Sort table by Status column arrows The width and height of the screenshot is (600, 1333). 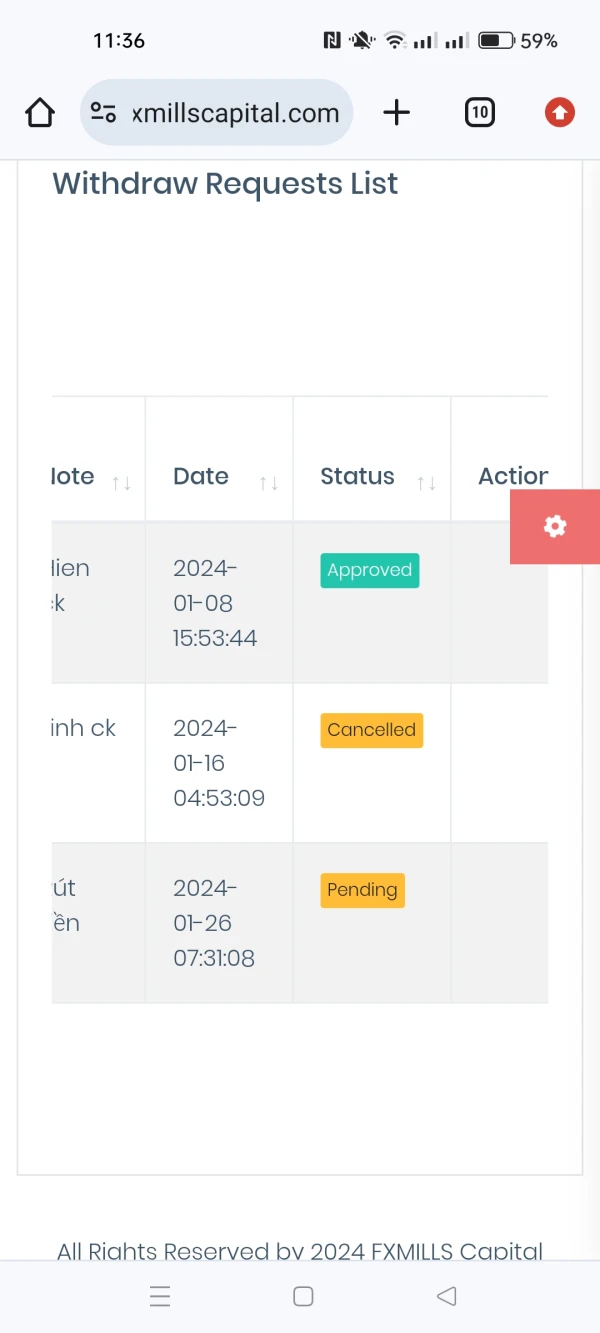click(x=426, y=484)
